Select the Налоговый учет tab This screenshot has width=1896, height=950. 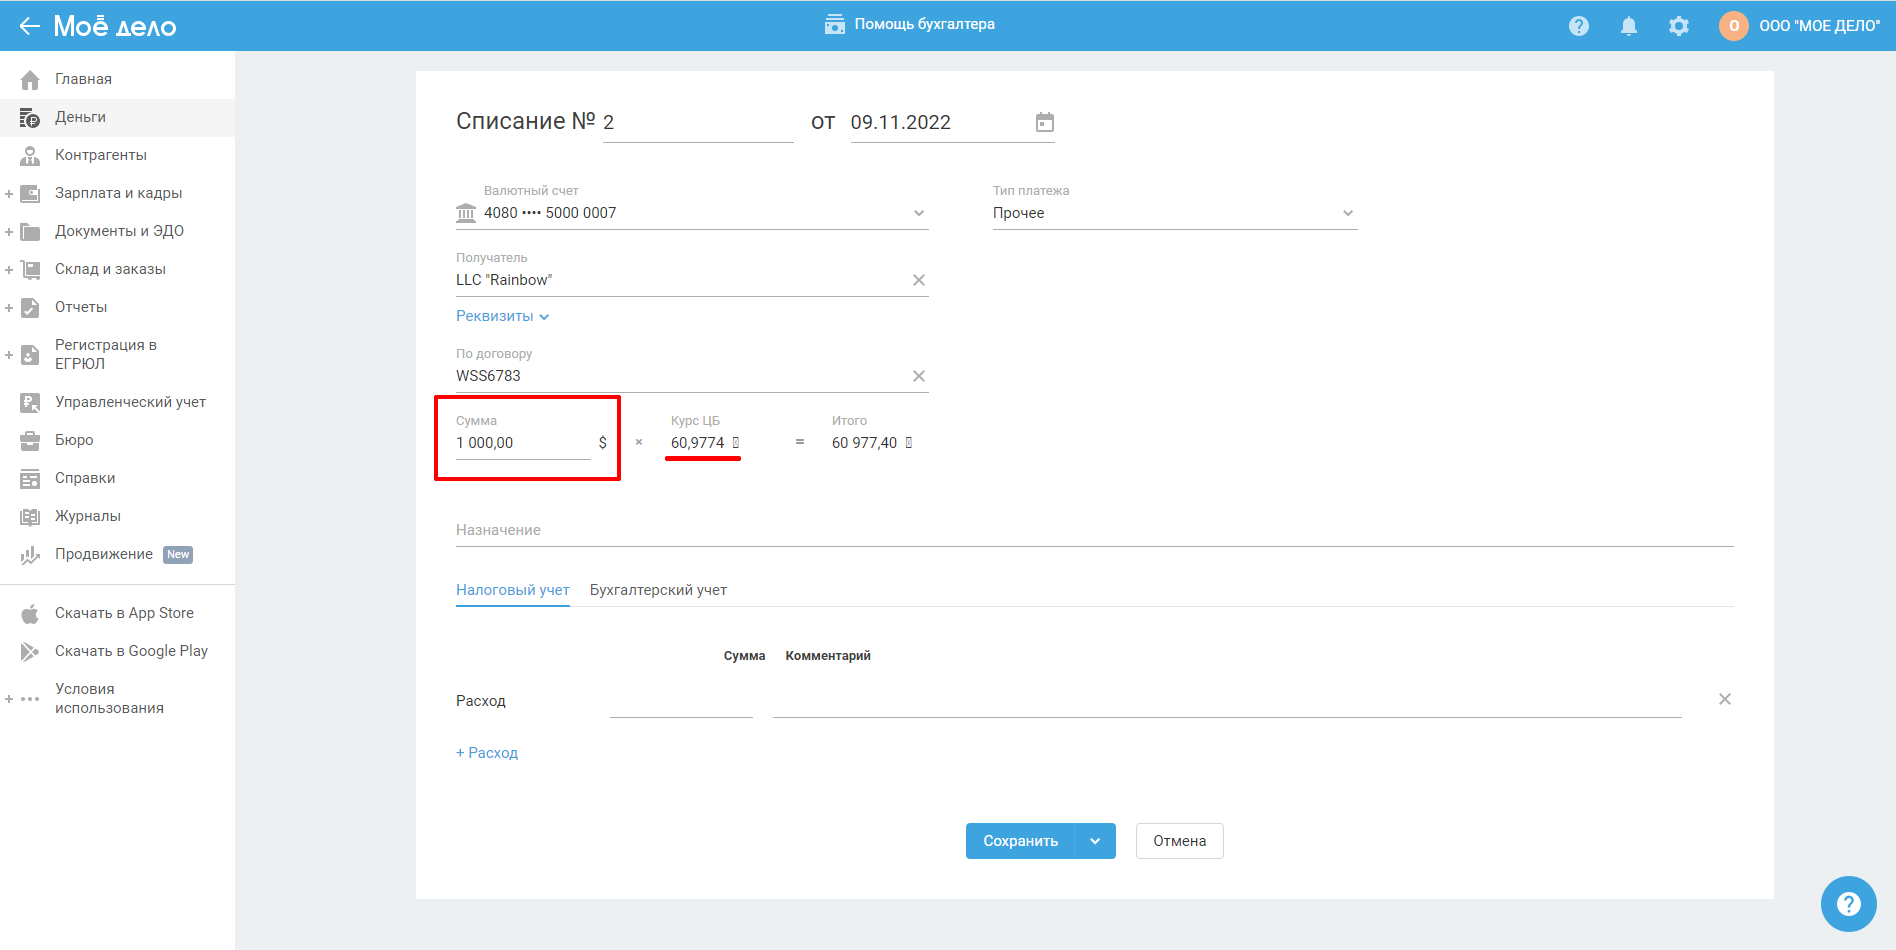(x=512, y=590)
